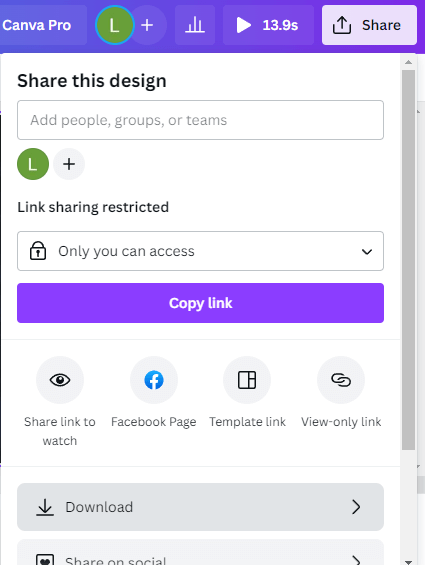Screen dimensions: 425x565
Task: Click the Share link to watch eye icon
Action: (60, 380)
